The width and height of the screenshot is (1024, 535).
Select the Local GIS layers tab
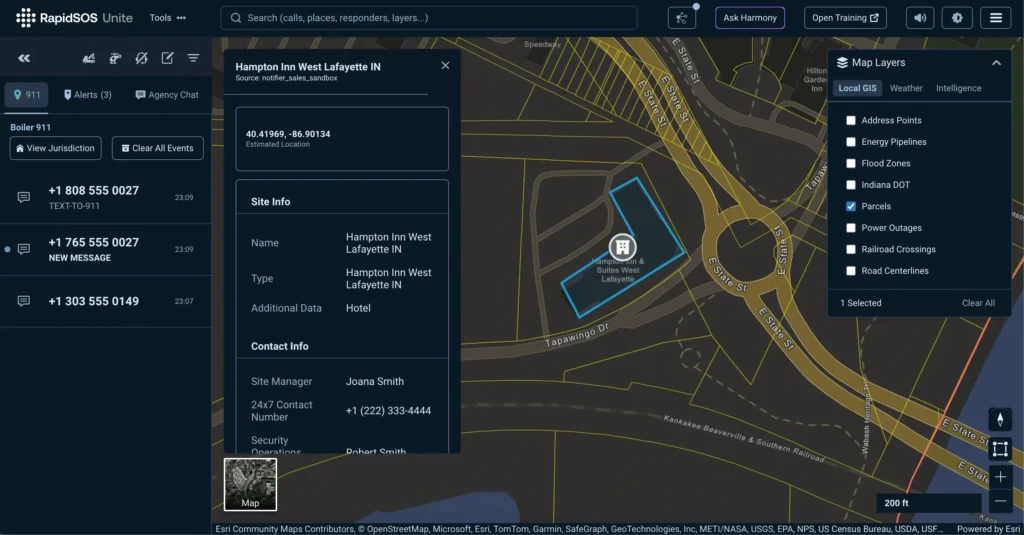coord(857,88)
